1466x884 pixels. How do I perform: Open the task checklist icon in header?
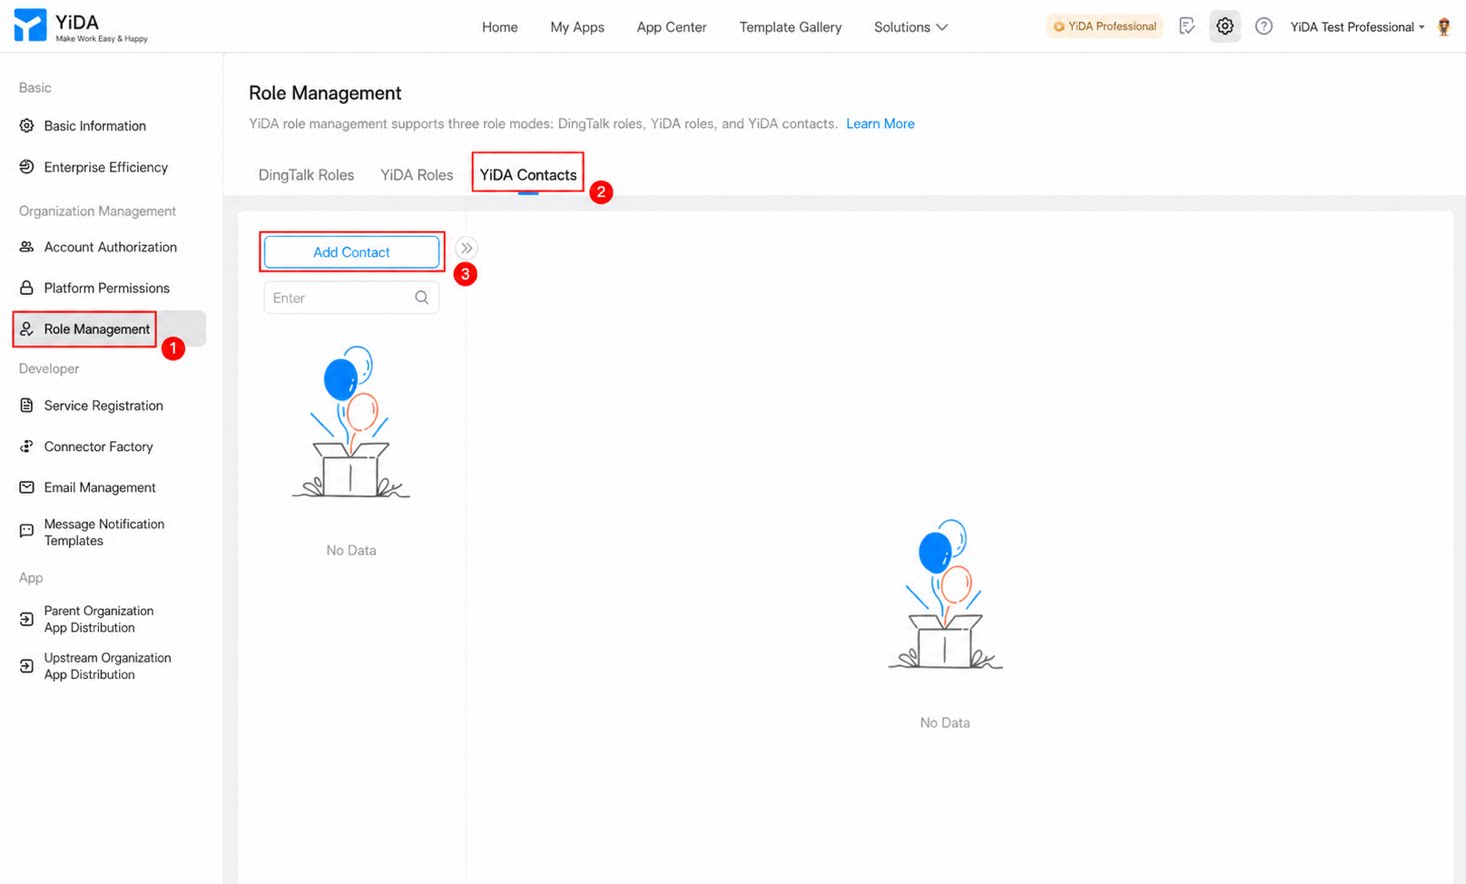pyautogui.click(x=1187, y=27)
